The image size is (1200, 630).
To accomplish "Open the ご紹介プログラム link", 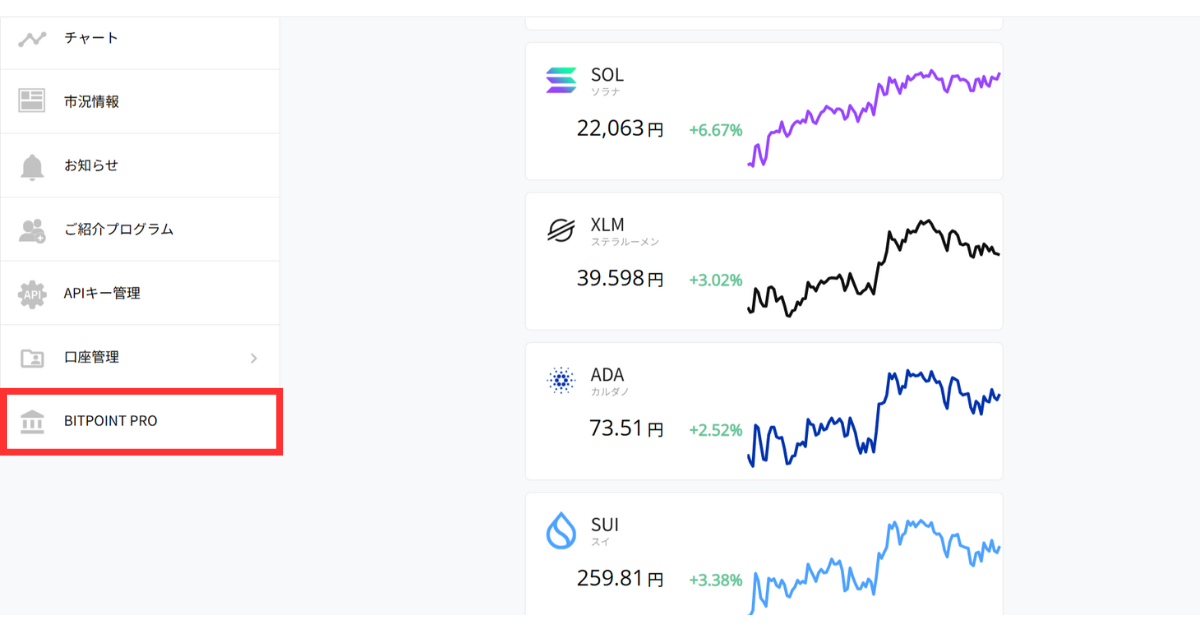I will (x=118, y=229).
